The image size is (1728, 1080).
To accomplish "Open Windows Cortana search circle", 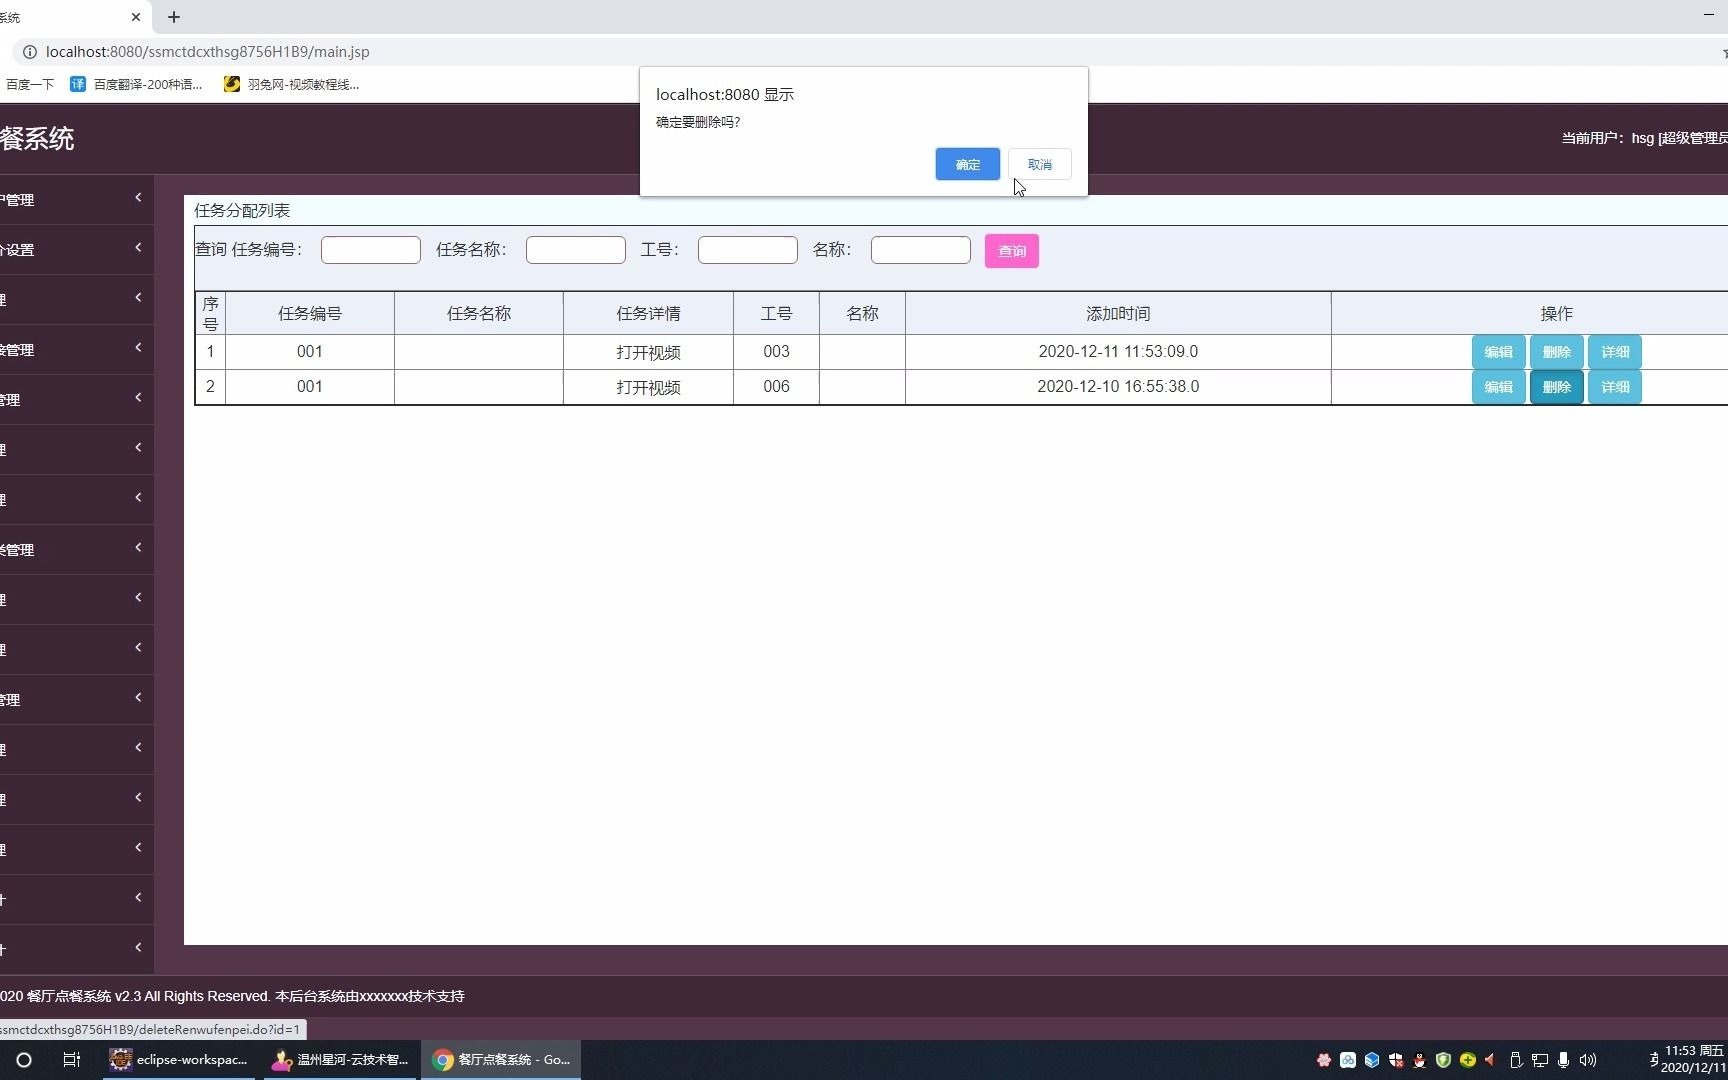I will [24, 1060].
